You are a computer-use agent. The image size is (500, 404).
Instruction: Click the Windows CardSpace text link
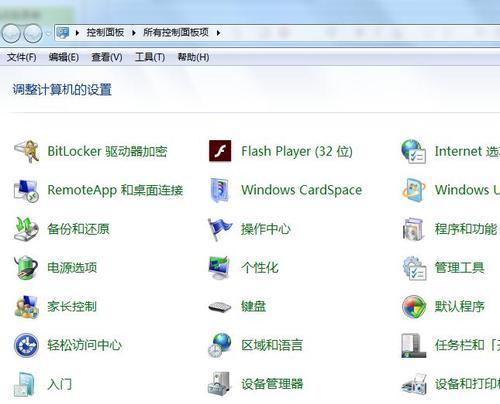pyautogui.click(x=302, y=190)
